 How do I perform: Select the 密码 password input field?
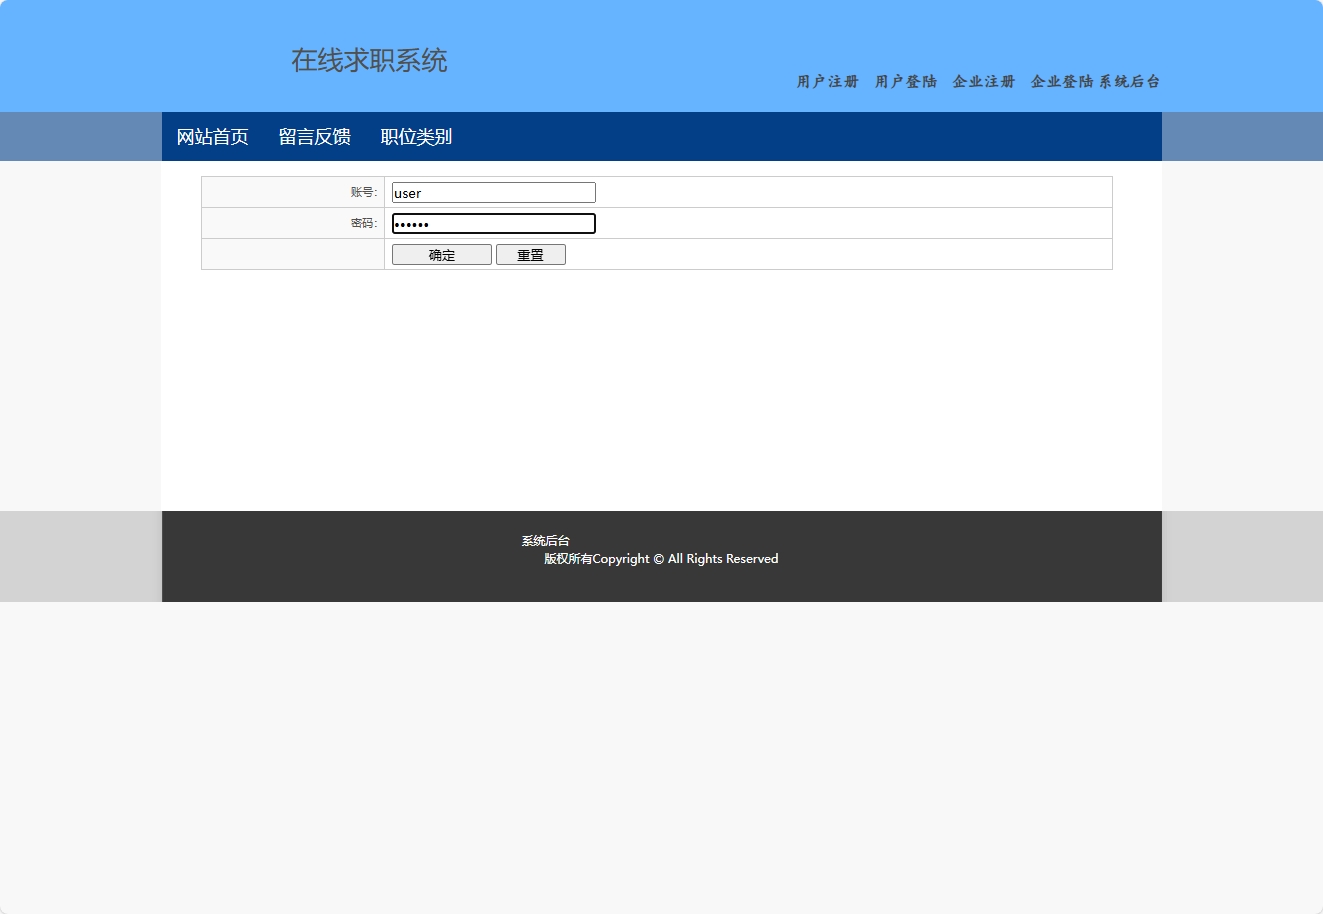(x=493, y=223)
